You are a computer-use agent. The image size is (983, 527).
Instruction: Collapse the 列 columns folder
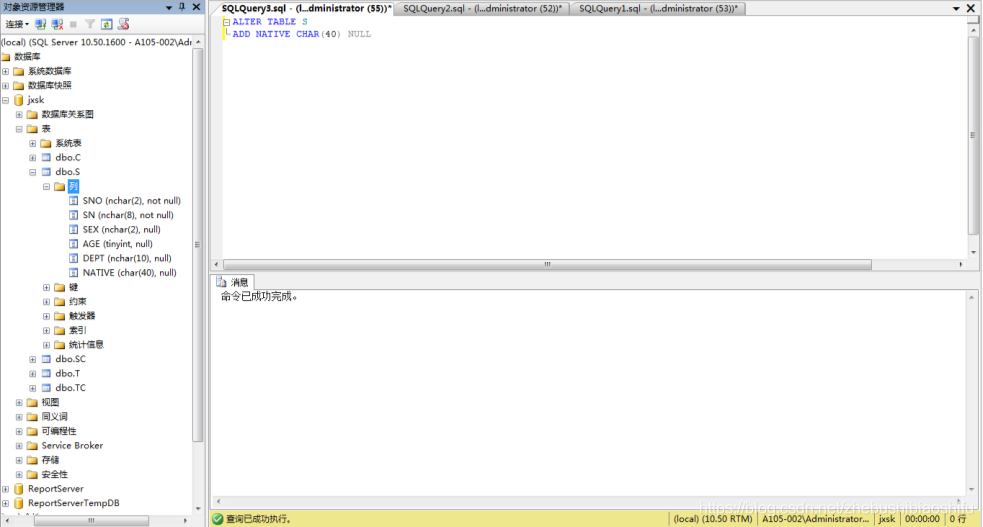(x=47, y=187)
